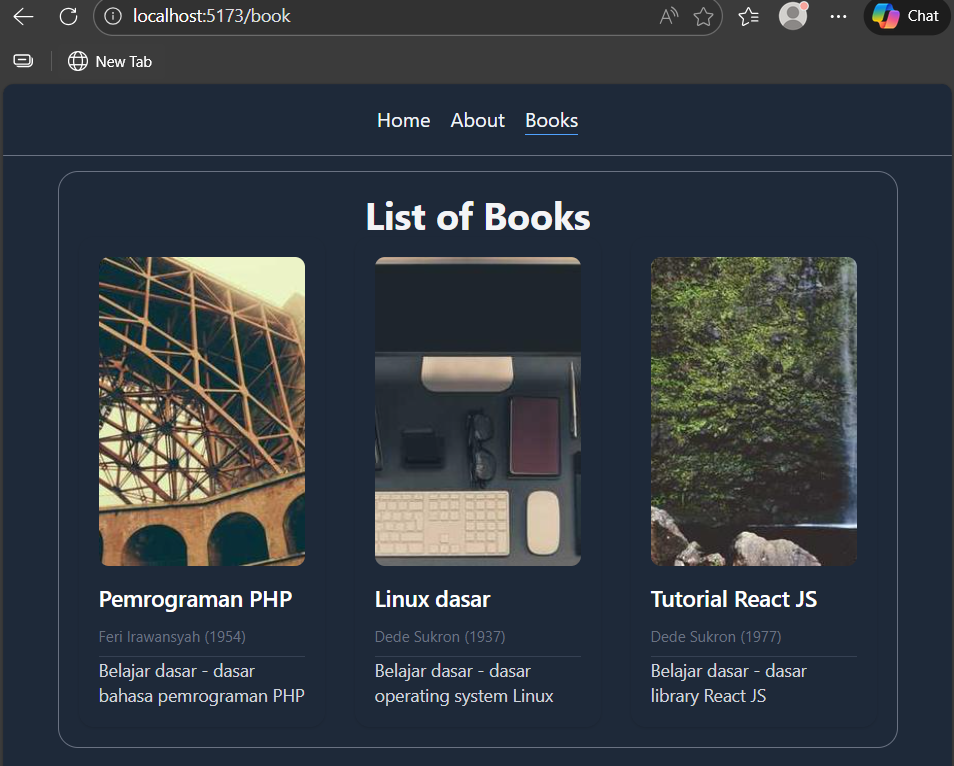Open the Favorites list icon
The image size is (954, 766).
point(748,16)
